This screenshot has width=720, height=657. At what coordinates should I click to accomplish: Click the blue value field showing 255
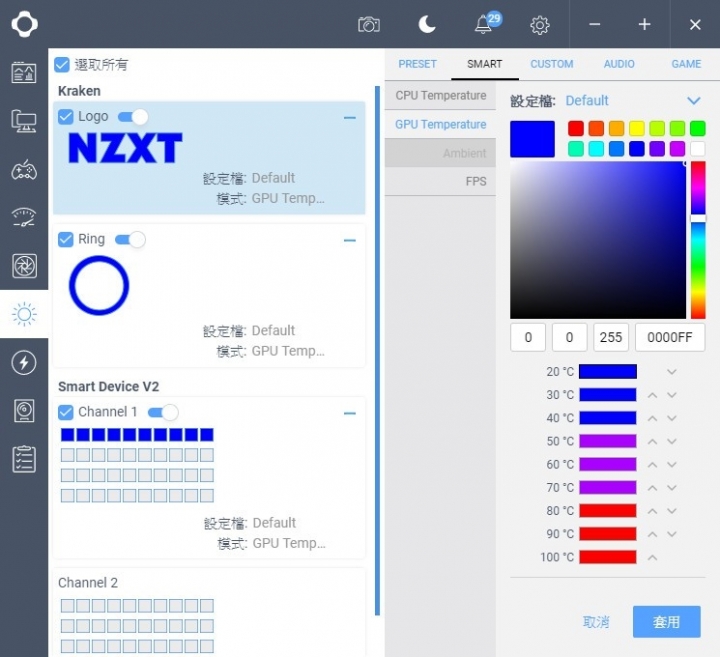coord(610,337)
